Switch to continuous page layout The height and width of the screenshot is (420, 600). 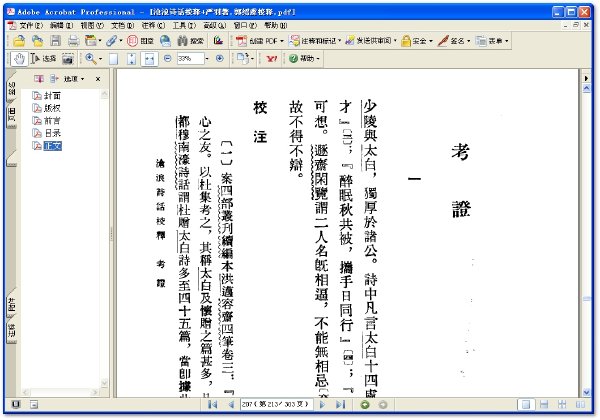click(x=544, y=404)
